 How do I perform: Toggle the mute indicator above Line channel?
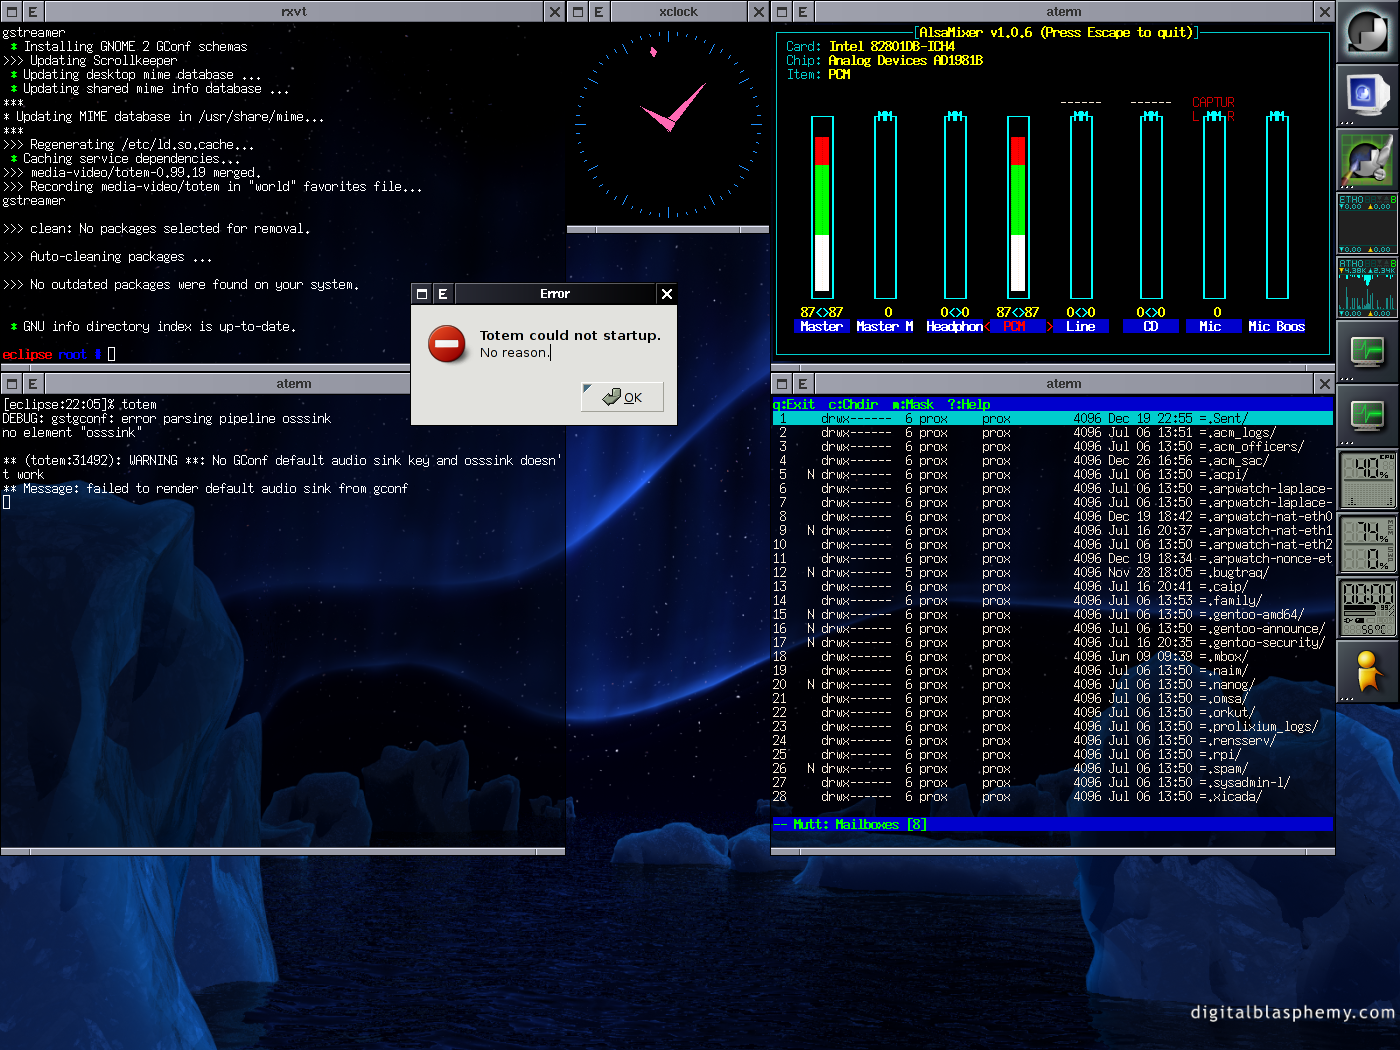click(1081, 116)
